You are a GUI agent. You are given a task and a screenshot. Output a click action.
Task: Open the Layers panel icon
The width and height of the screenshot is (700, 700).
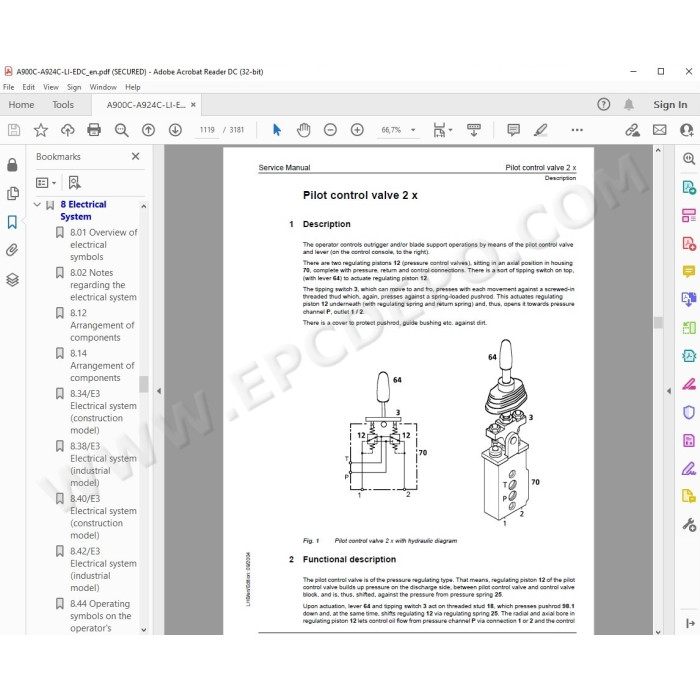12,279
